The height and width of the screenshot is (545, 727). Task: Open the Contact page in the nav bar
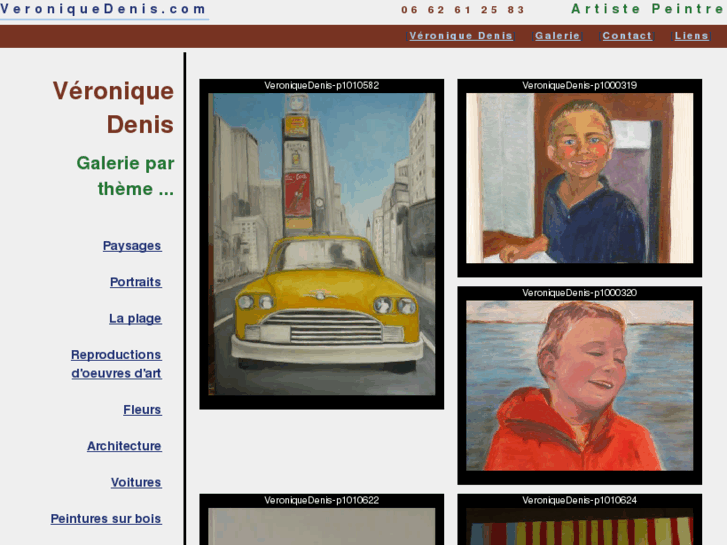(627, 36)
